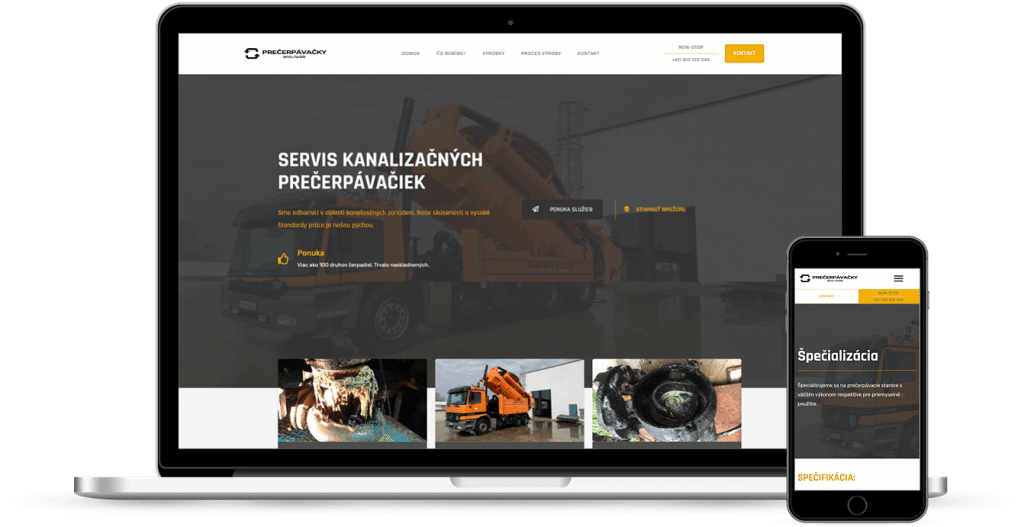
Task: Tap the Kontakt button on the phone screen
Action: [826, 296]
